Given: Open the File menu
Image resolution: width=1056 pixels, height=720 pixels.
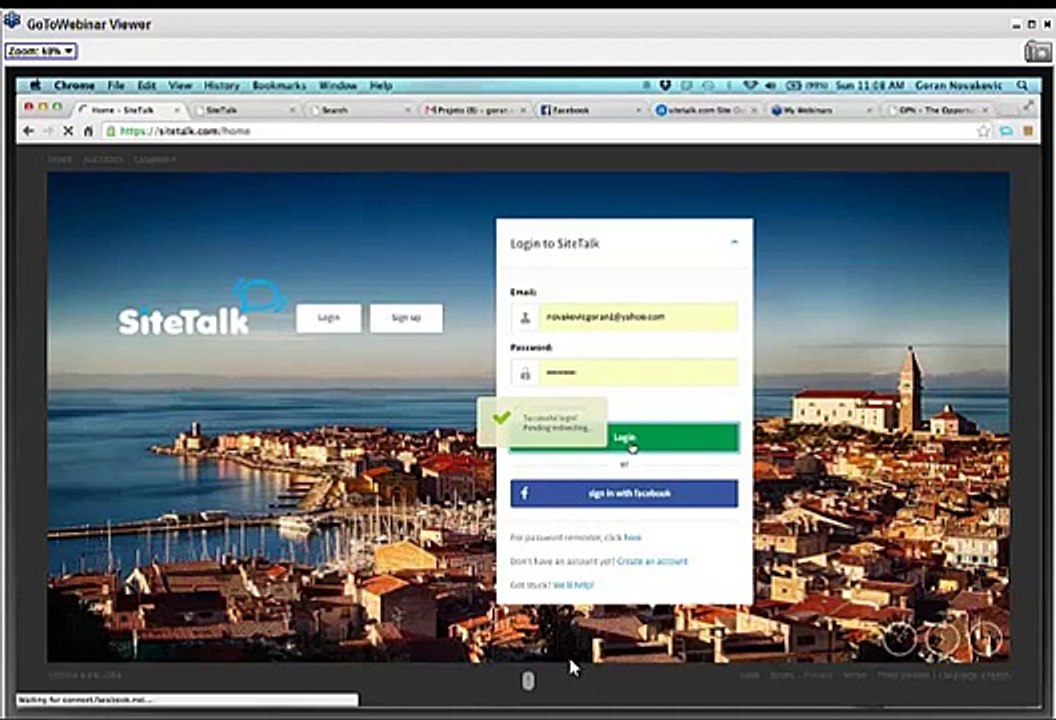Looking at the screenshot, I should click(116, 86).
